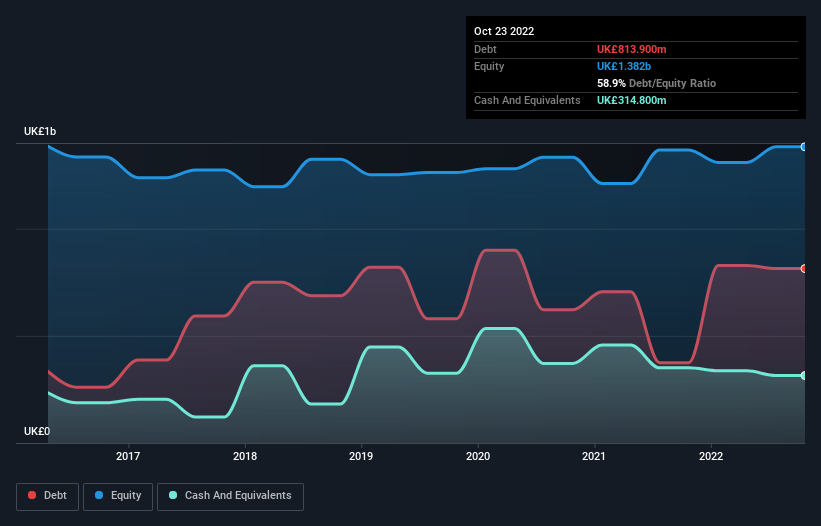This screenshot has height=526, width=821.
Task: Click the Debt label in tooltip
Action: 485,49
